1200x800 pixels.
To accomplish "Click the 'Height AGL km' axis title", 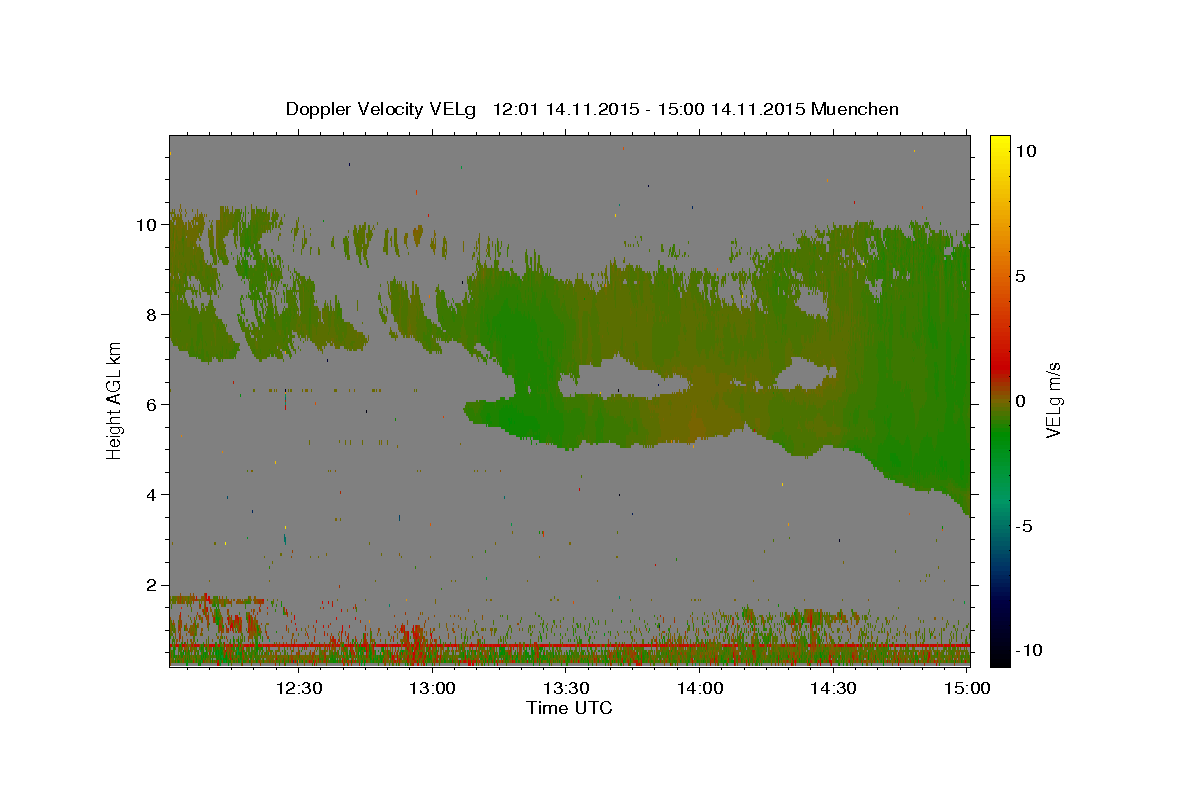I will point(115,400).
